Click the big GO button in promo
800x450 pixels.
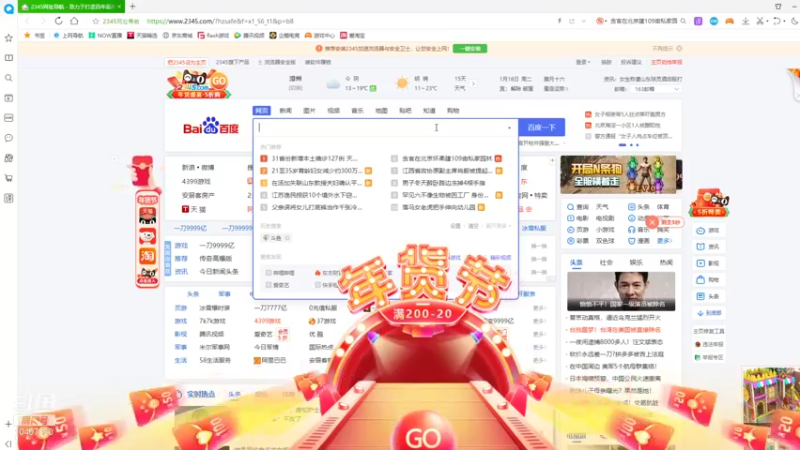[x=423, y=436]
